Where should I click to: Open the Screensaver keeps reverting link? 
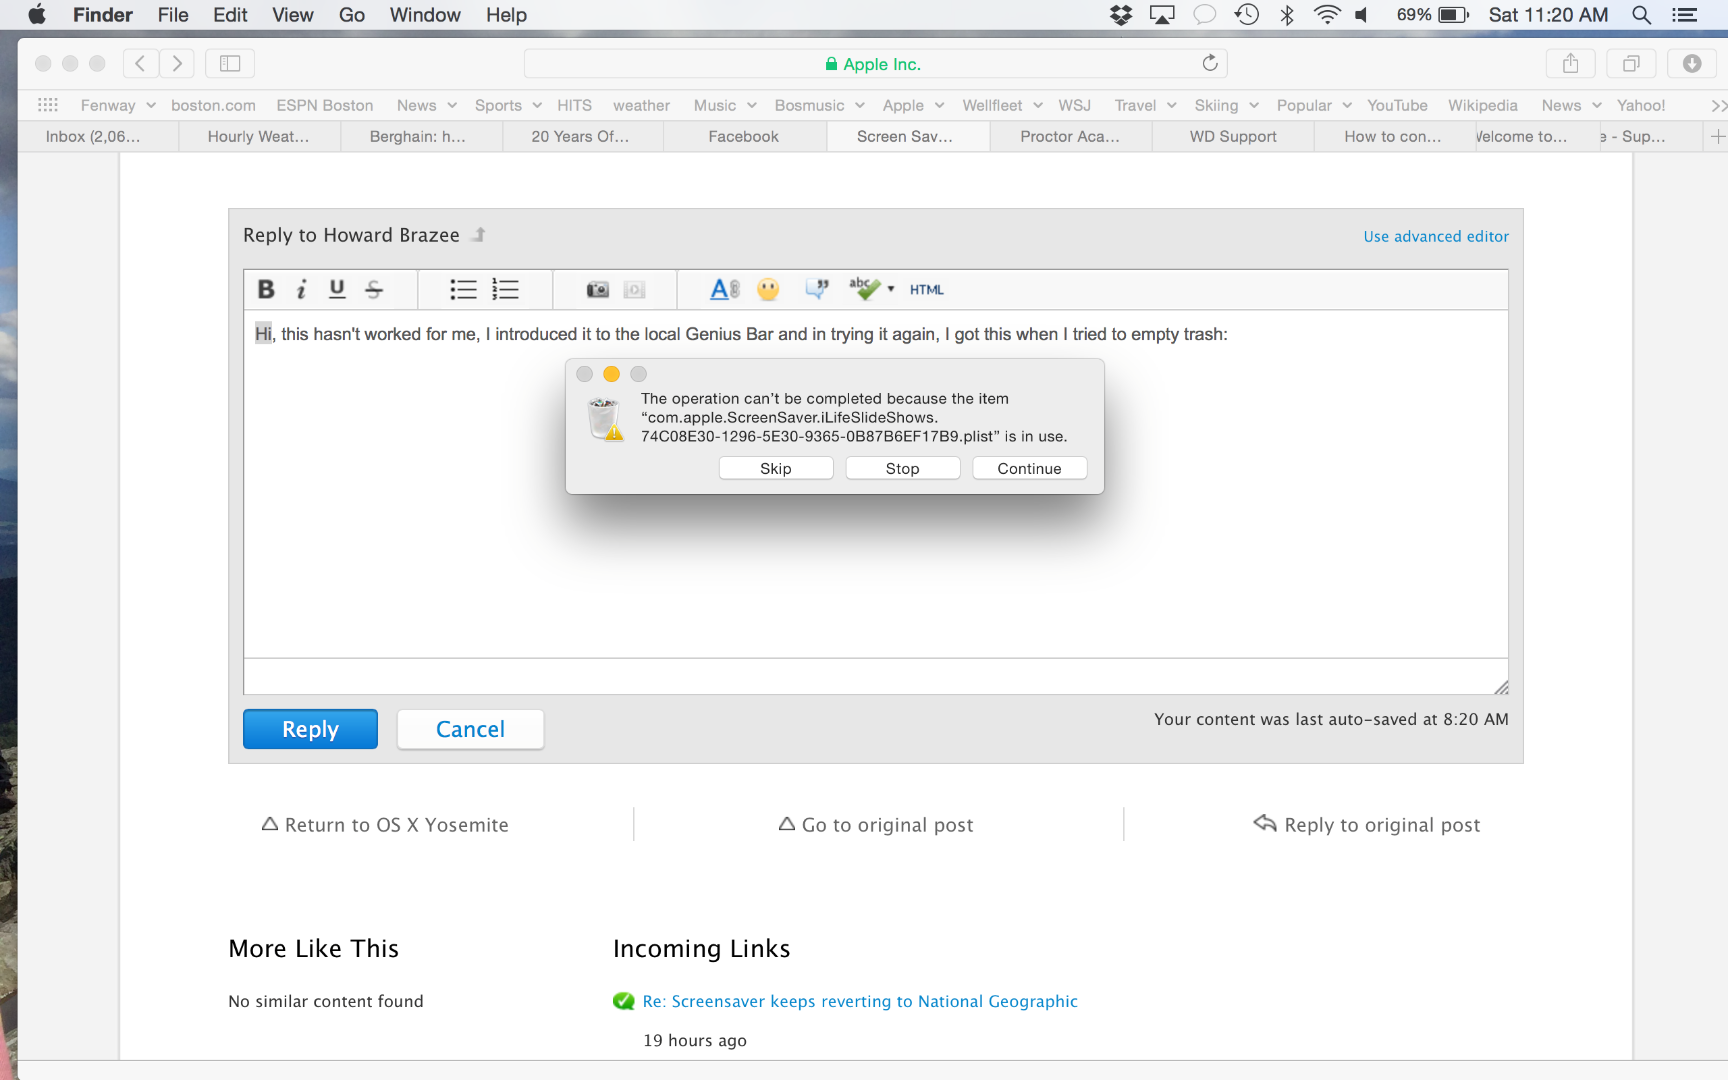tap(860, 1001)
